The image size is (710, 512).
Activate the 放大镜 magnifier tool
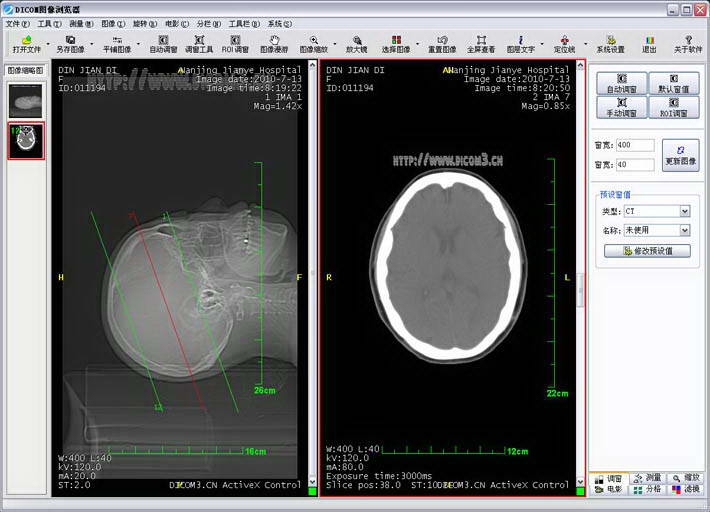356,44
